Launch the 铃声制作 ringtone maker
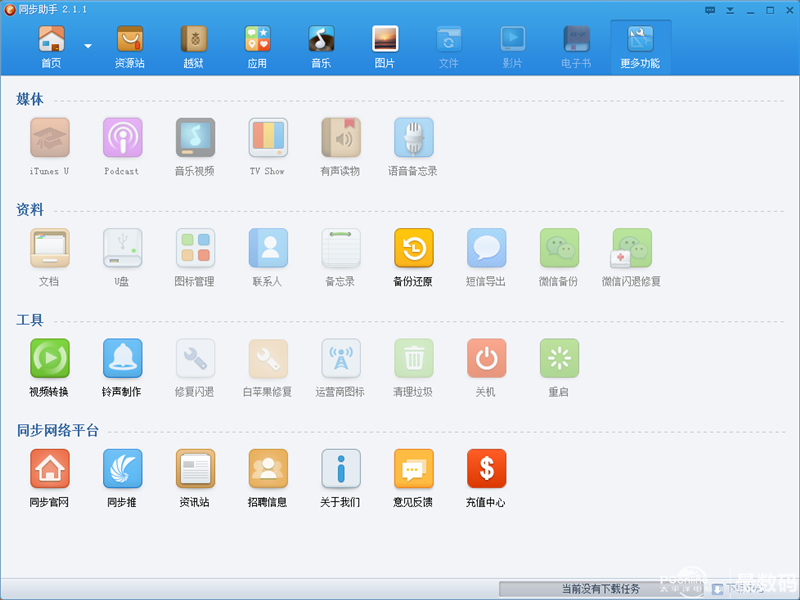Image resolution: width=800 pixels, height=600 pixels. (122, 360)
